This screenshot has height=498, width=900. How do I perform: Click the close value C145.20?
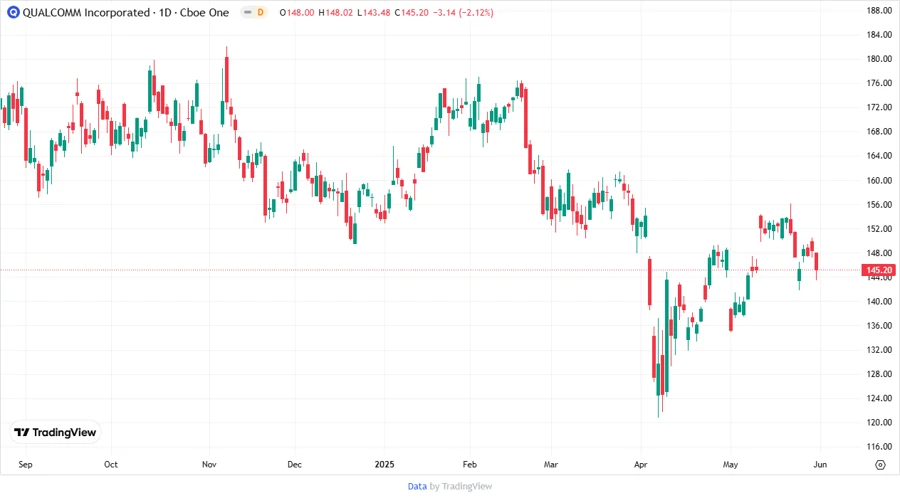pos(411,12)
